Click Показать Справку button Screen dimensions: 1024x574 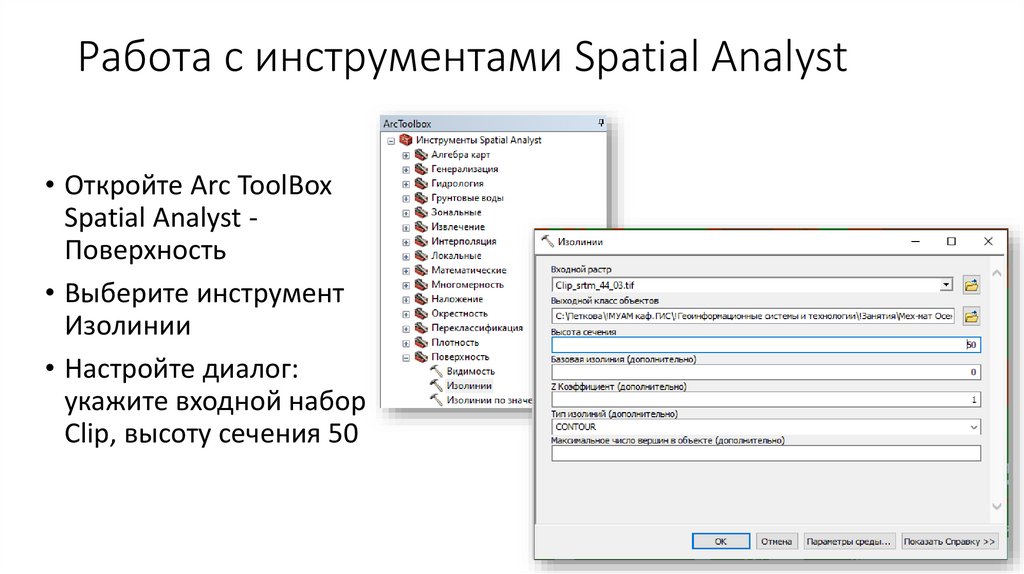(x=949, y=541)
